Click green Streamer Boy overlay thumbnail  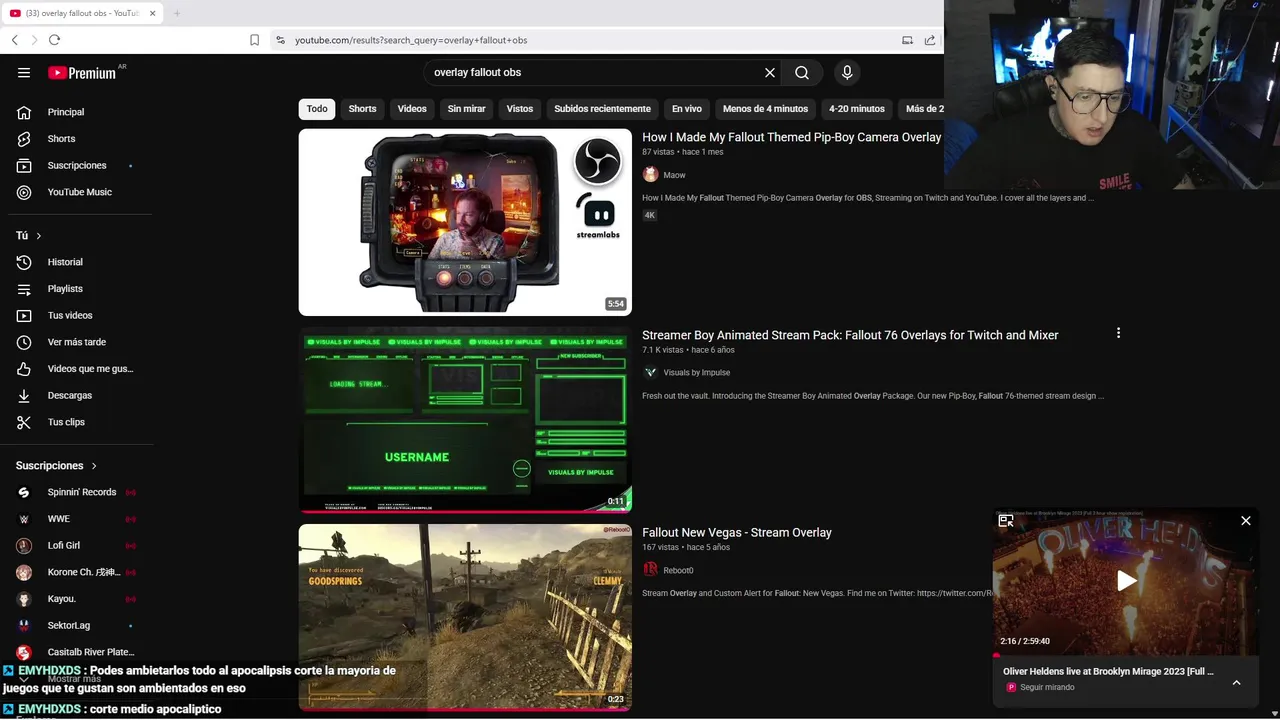tap(465, 420)
